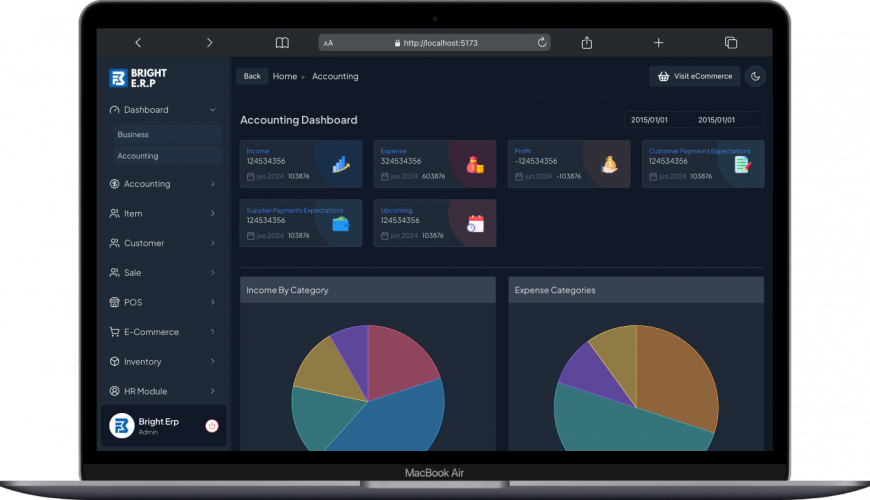The image size is (870, 500).
Task: Click the E-Commerce cart icon in sidebar
Action: [114, 332]
